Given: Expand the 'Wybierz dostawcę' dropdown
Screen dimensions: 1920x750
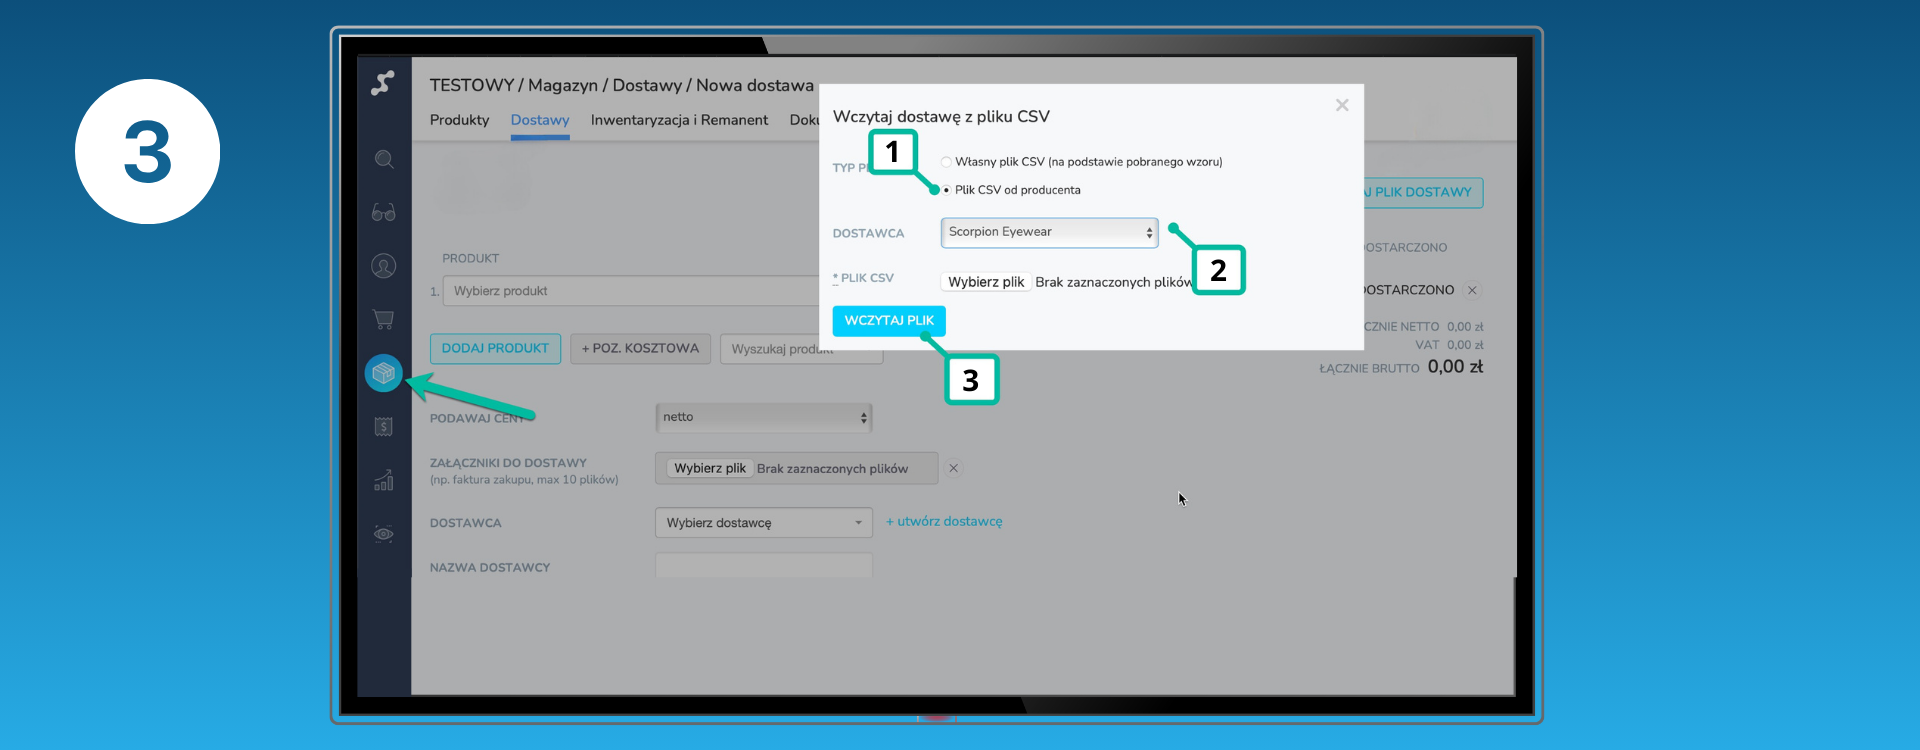Looking at the screenshot, I should pyautogui.click(x=764, y=523).
